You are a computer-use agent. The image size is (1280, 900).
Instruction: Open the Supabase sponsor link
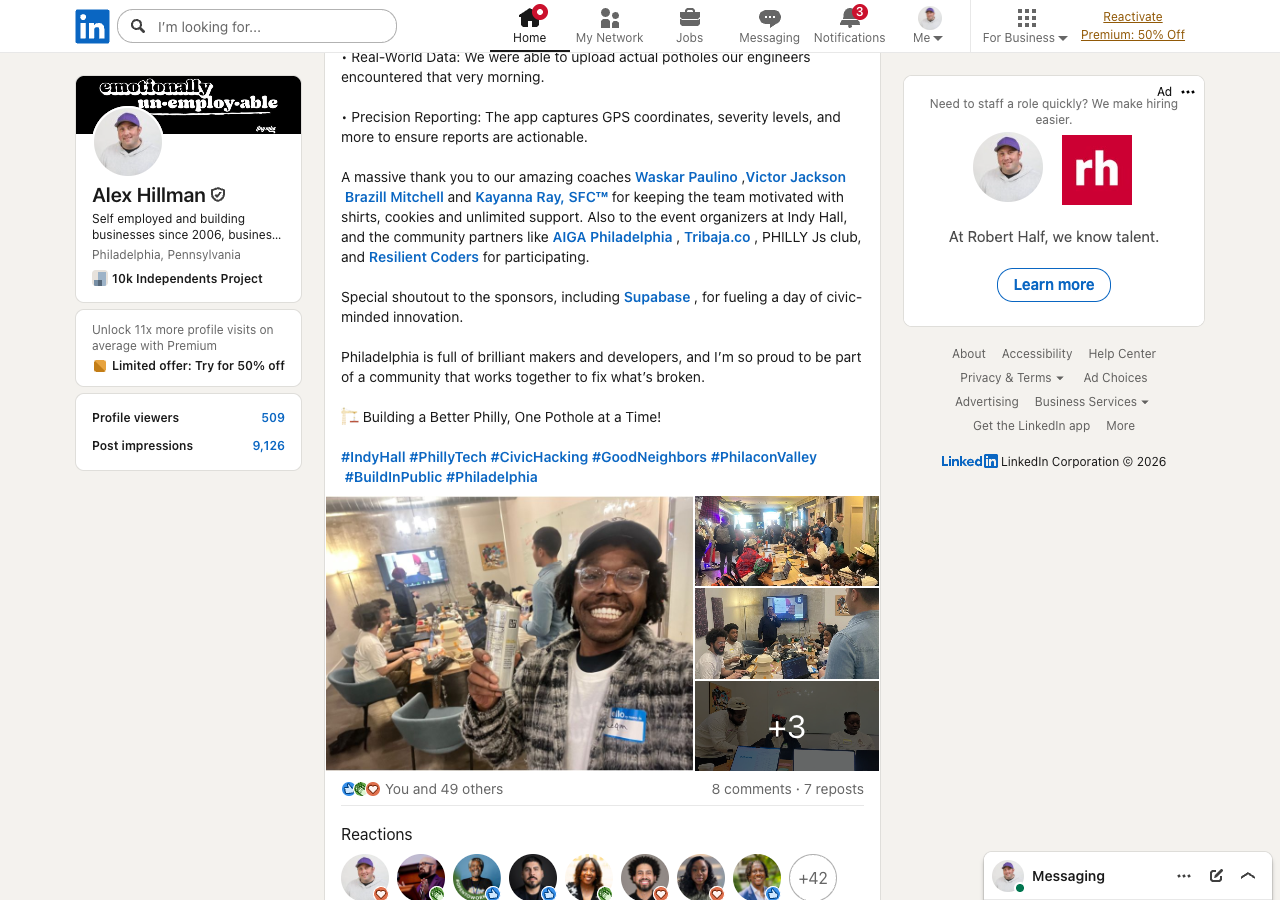(657, 297)
